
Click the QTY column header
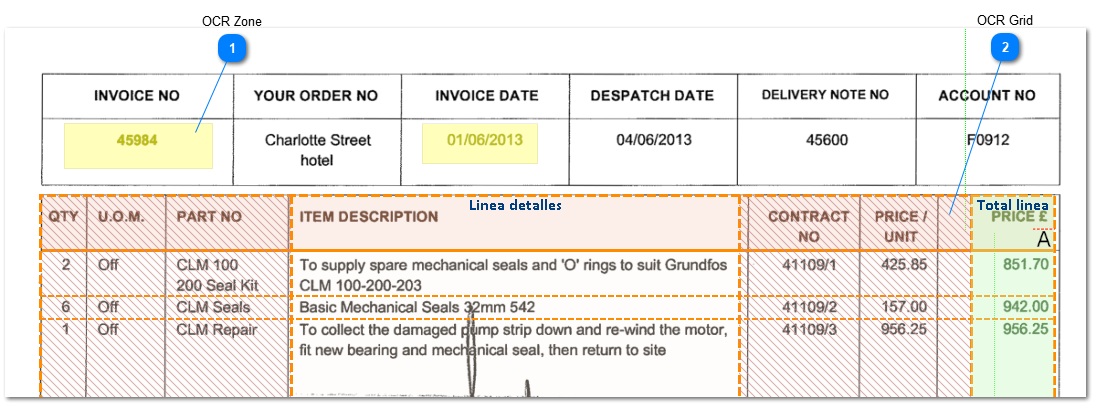63,216
